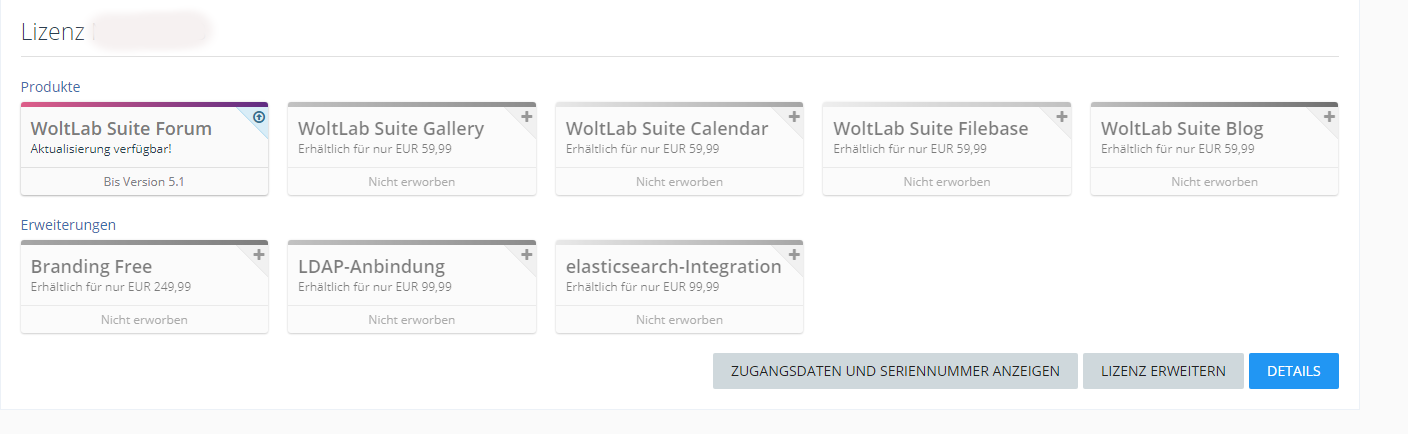1408x434 pixels.
Task: Click the plus icon on WoltLab Suite Blog
Action: 1329,117
